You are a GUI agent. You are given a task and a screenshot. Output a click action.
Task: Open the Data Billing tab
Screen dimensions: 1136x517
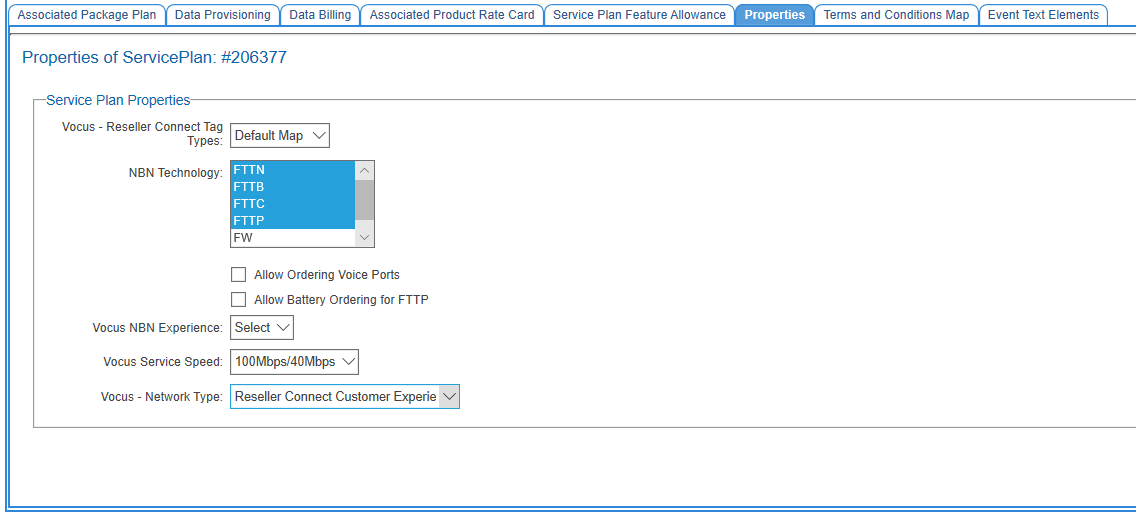[320, 15]
